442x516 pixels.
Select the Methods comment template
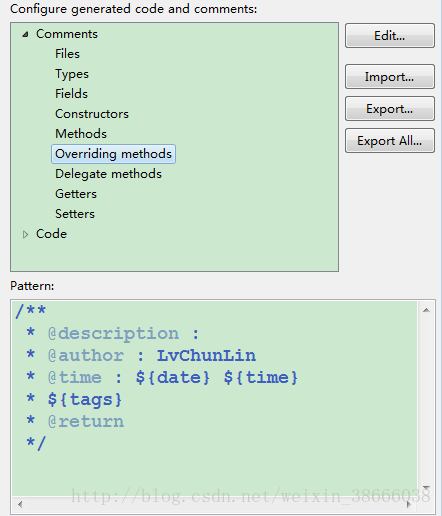(x=81, y=134)
